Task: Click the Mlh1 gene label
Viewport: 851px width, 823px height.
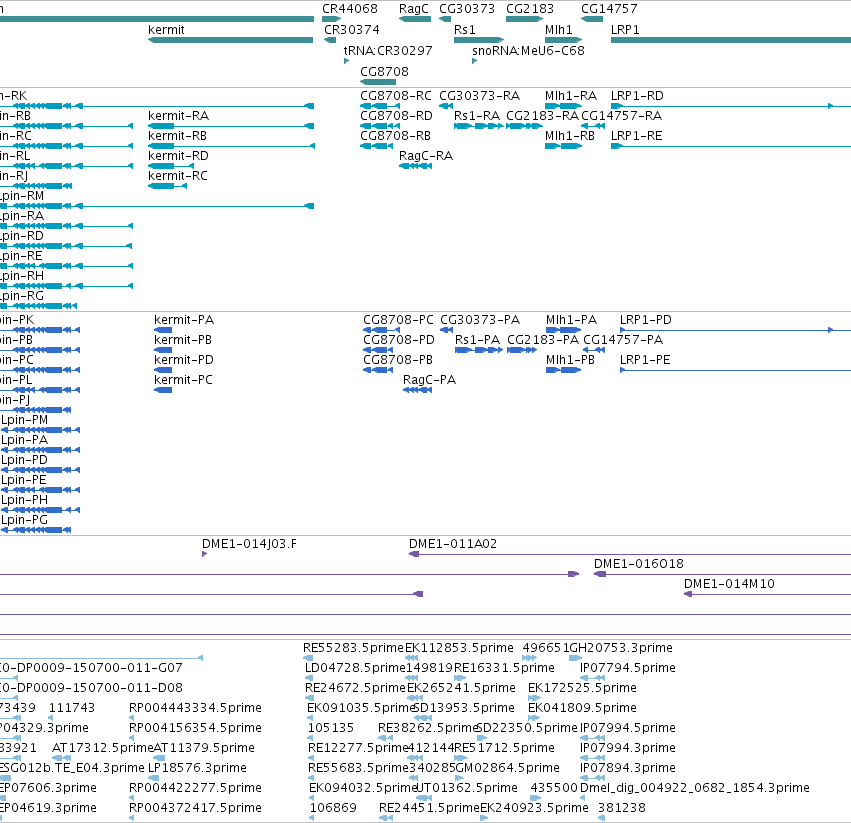Action: point(558,30)
